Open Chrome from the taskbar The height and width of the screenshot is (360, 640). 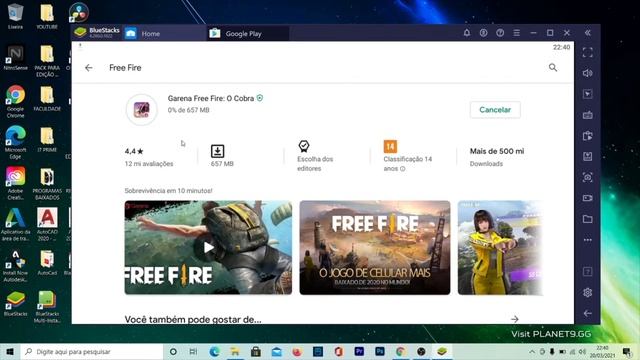(x=400, y=351)
